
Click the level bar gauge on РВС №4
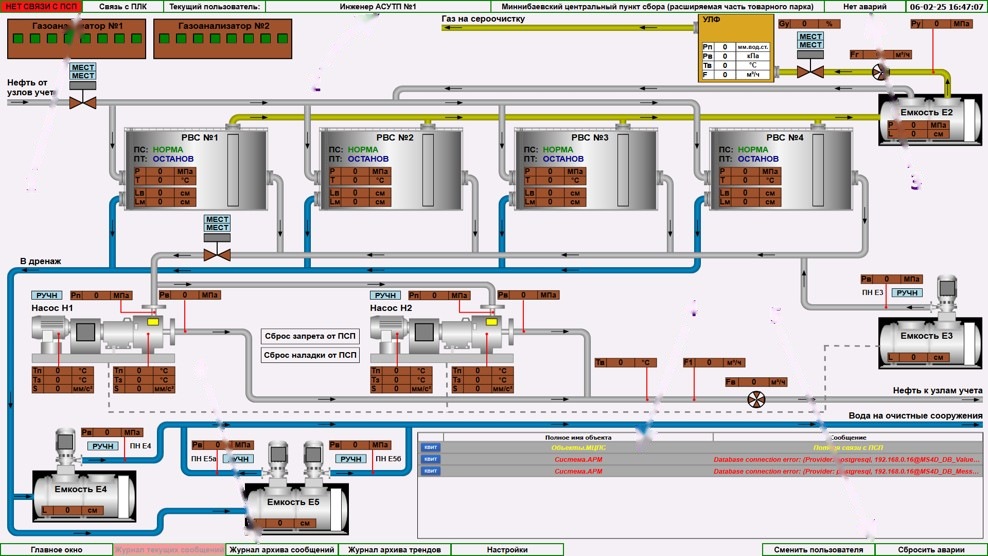(x=818, y=170)
